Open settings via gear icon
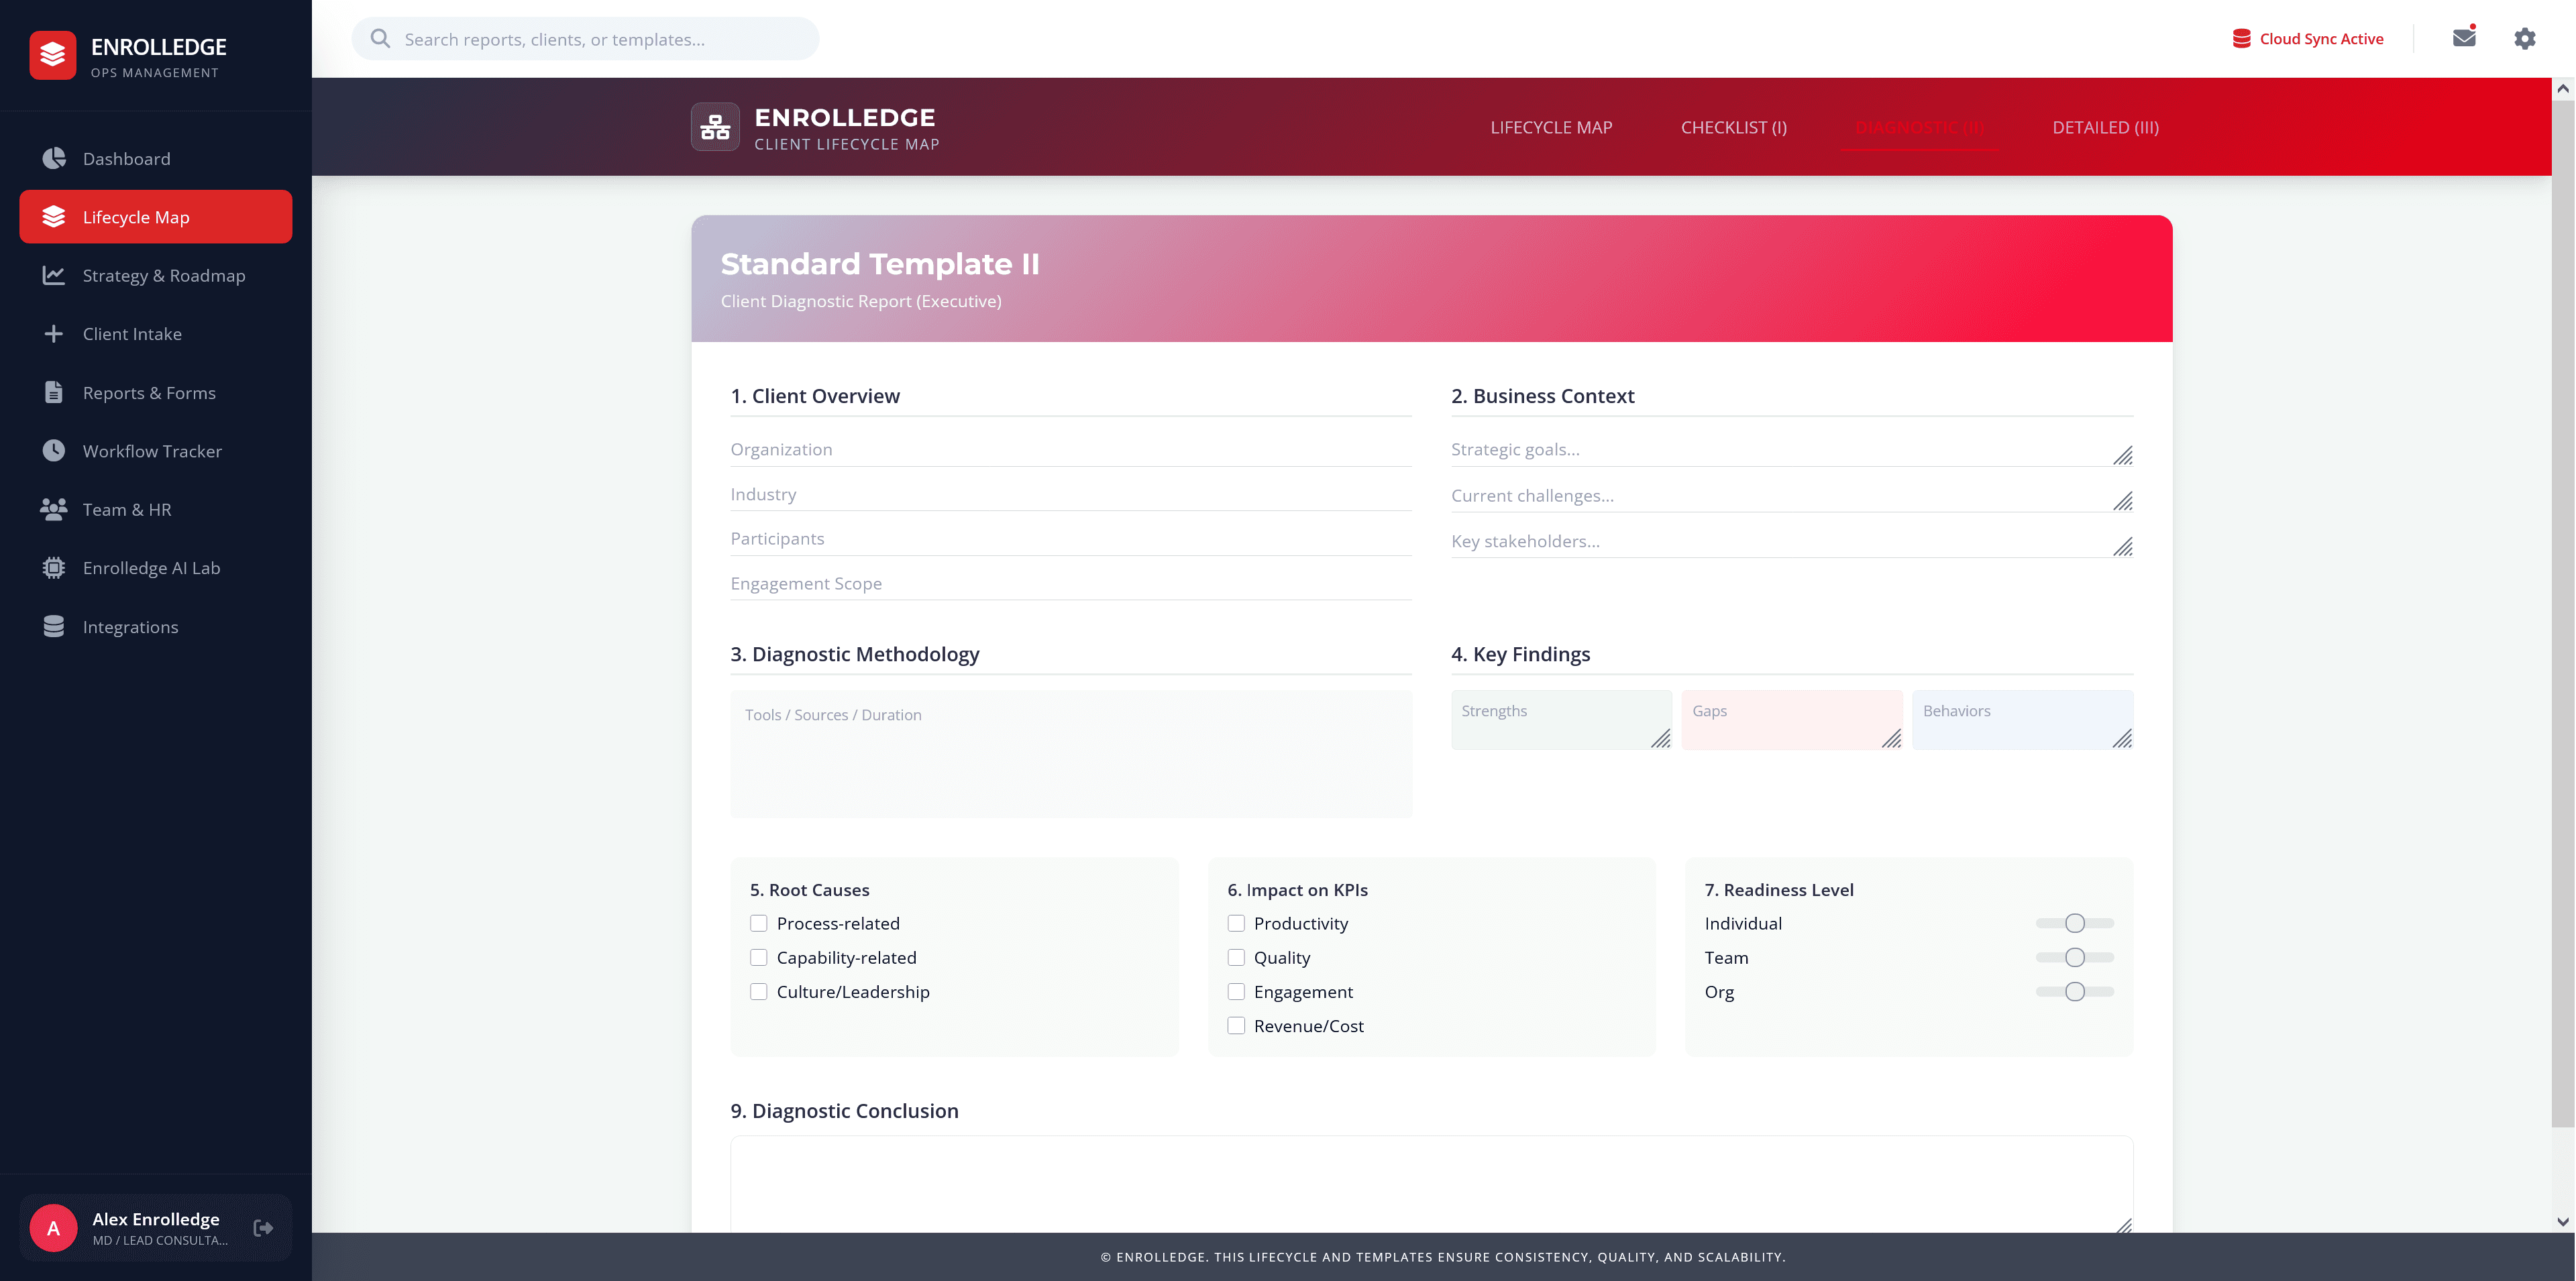This screenshot has height=1281, width=2576. [x=2525, y=38]
